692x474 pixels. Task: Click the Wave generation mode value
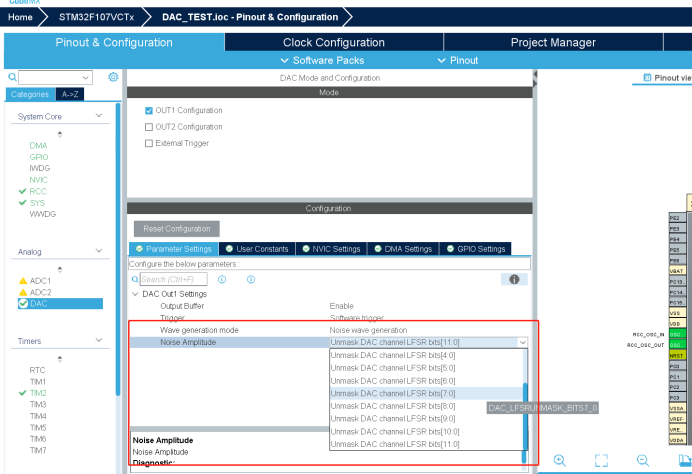369,330
